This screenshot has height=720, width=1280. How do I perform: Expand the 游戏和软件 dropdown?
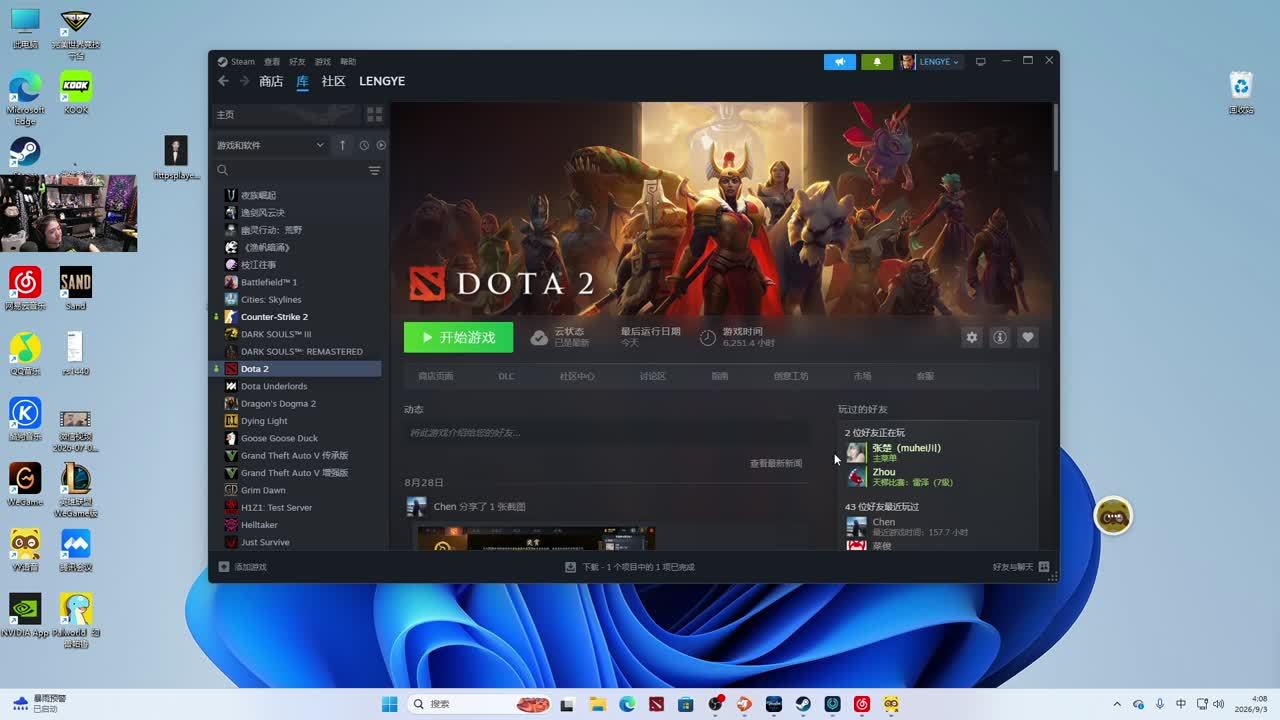point(271,145)
